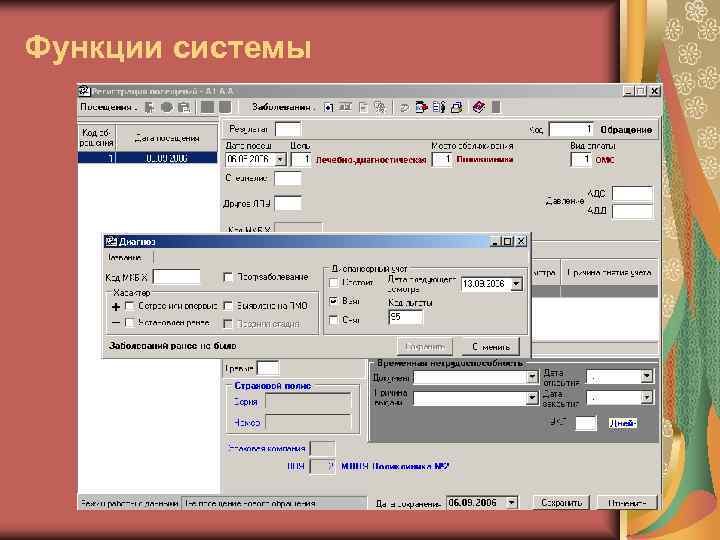720x540 pixels.
Task: Click the blue Дней link
Action: (623, 423)
